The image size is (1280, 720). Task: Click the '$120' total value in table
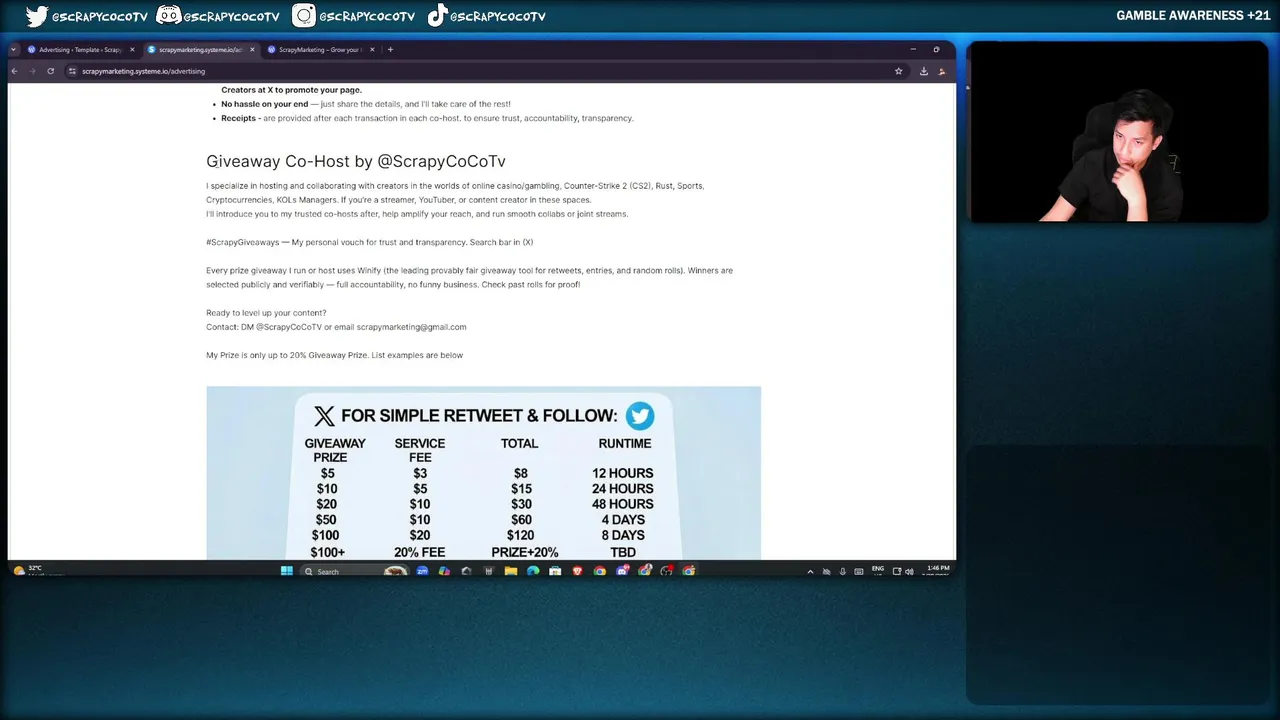tap(520, 535)
